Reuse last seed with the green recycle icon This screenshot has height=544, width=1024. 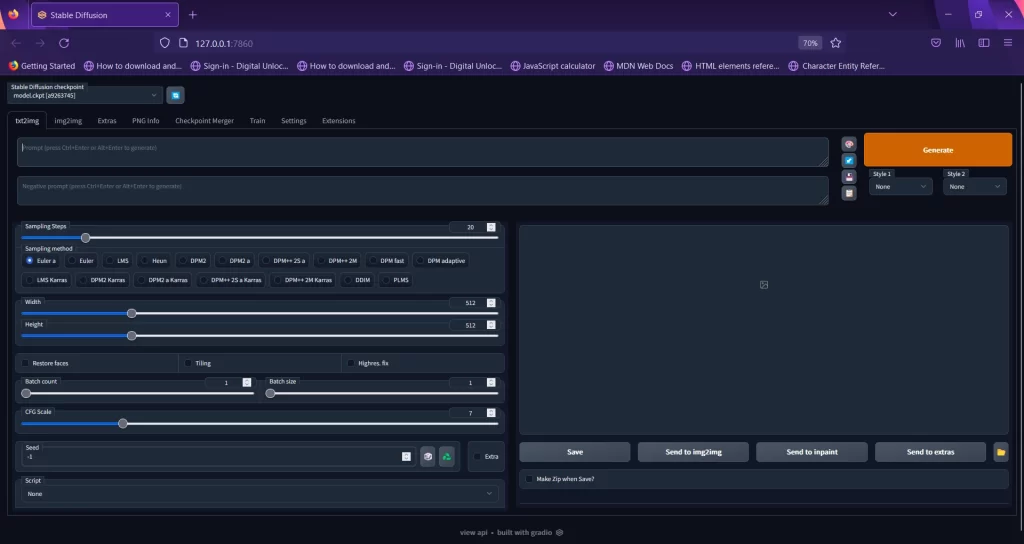click(447, 456)
